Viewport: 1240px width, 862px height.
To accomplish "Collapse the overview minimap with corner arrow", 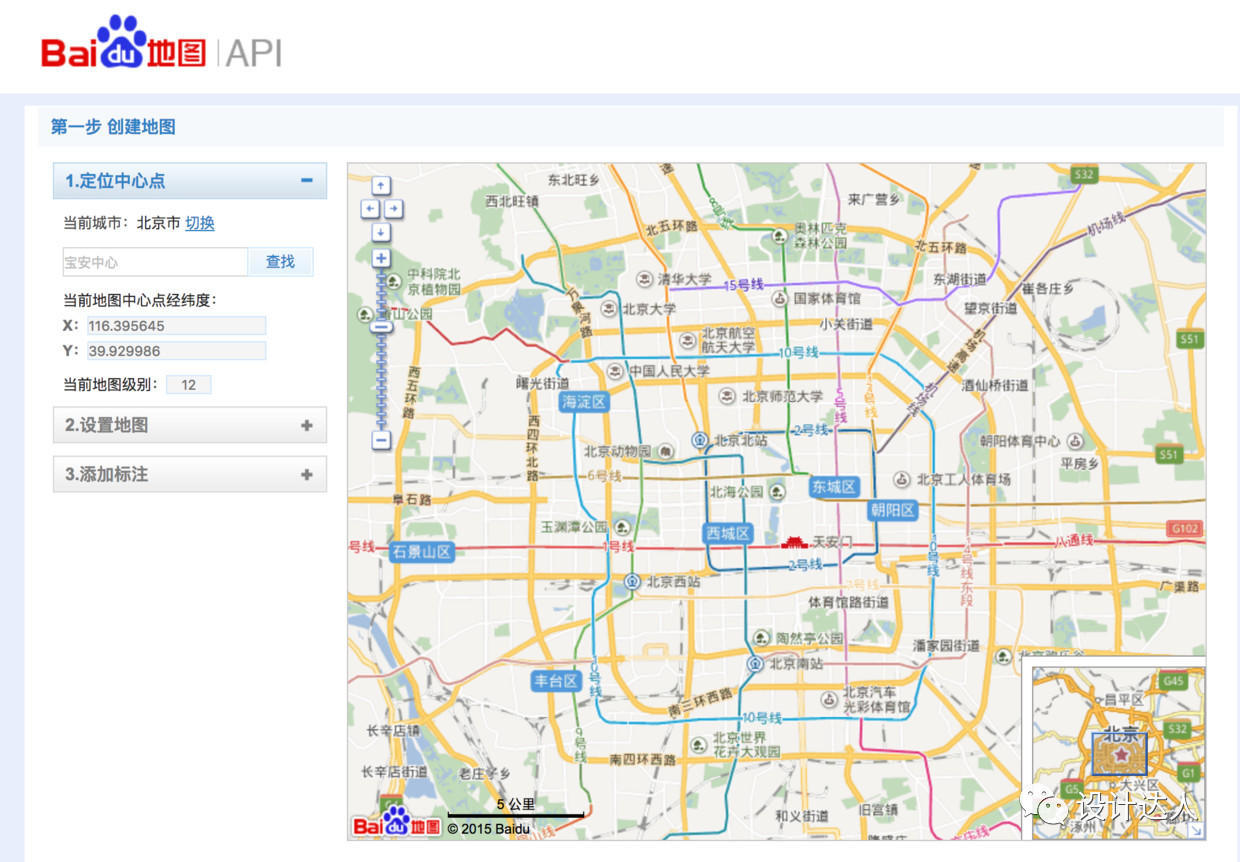I will (x=1194, y=829).
